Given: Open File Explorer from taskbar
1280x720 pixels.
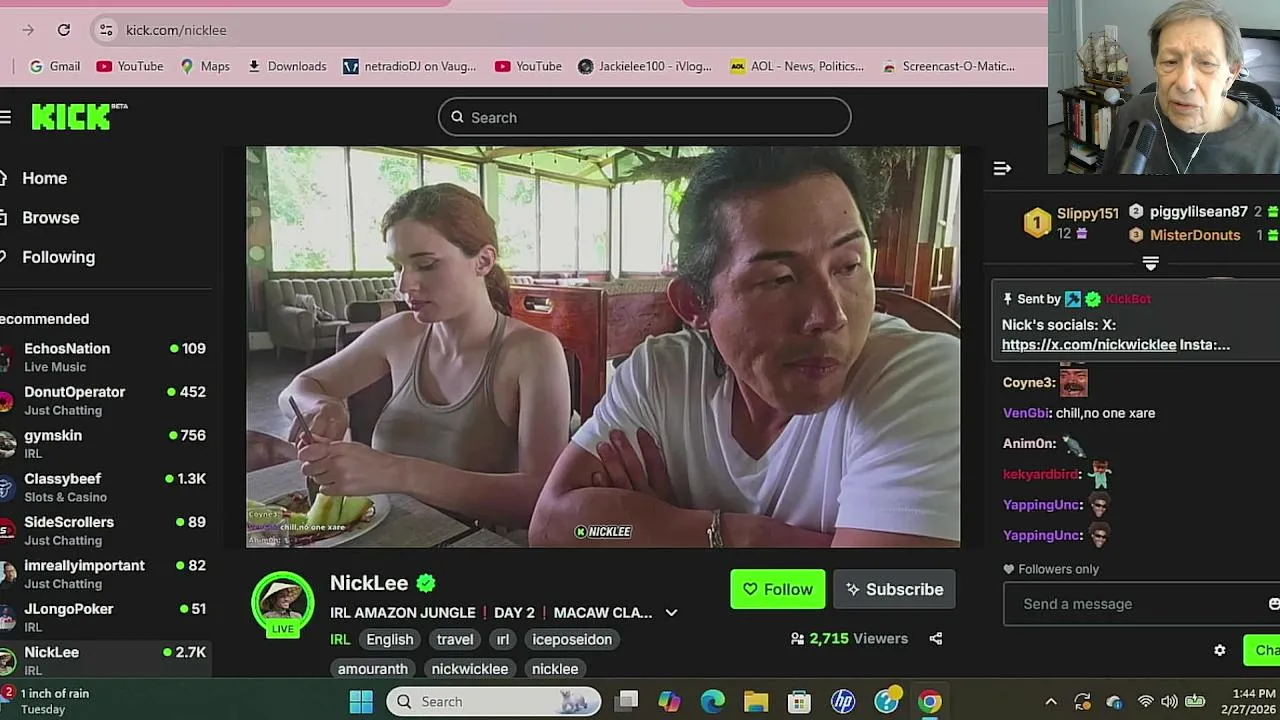Looking at the screenshot, I should click(x=756, y=701).
